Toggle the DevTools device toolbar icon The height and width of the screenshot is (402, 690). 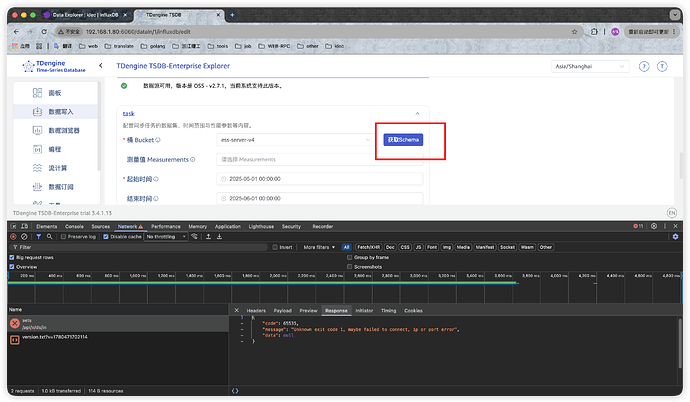click(x=25, y=227)
